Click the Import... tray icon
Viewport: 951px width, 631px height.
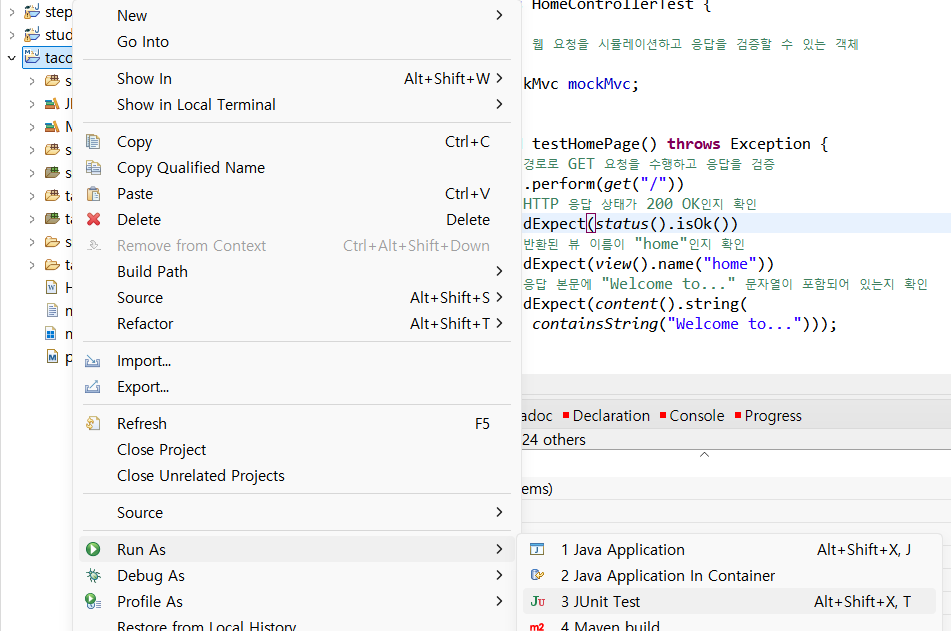coord(93,361)
